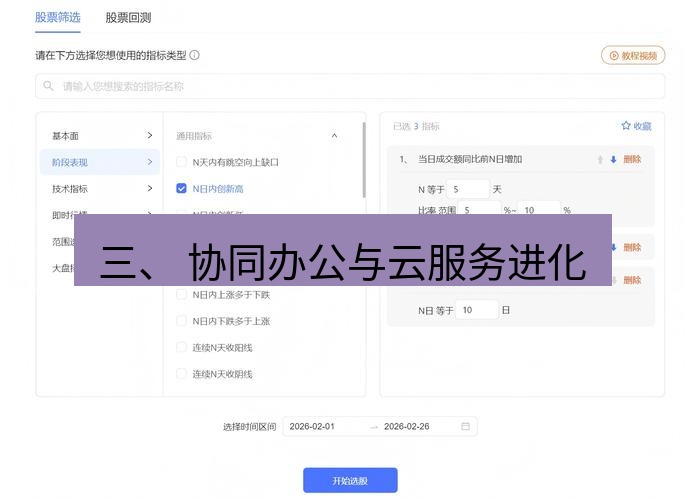Collapse the 通用指标 section chevron
The width and height of the screenshot is (685, 500).
pos(334,136)
